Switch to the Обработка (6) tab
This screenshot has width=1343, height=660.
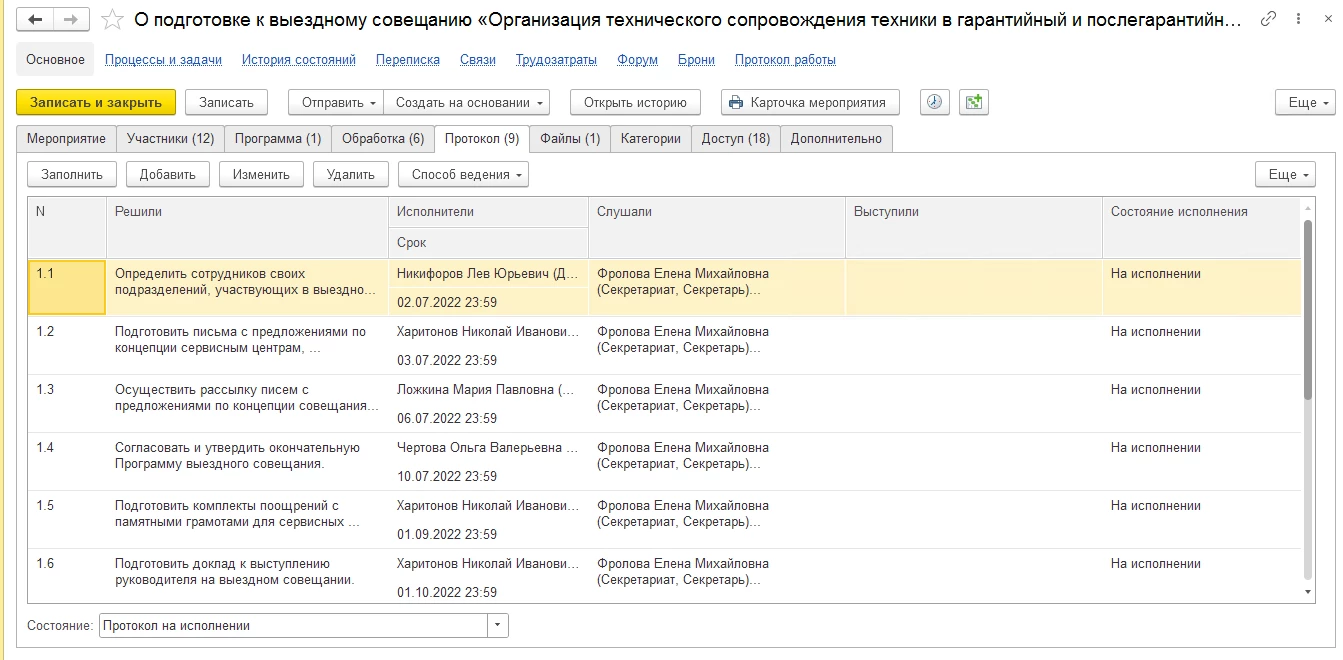[383, 139]
